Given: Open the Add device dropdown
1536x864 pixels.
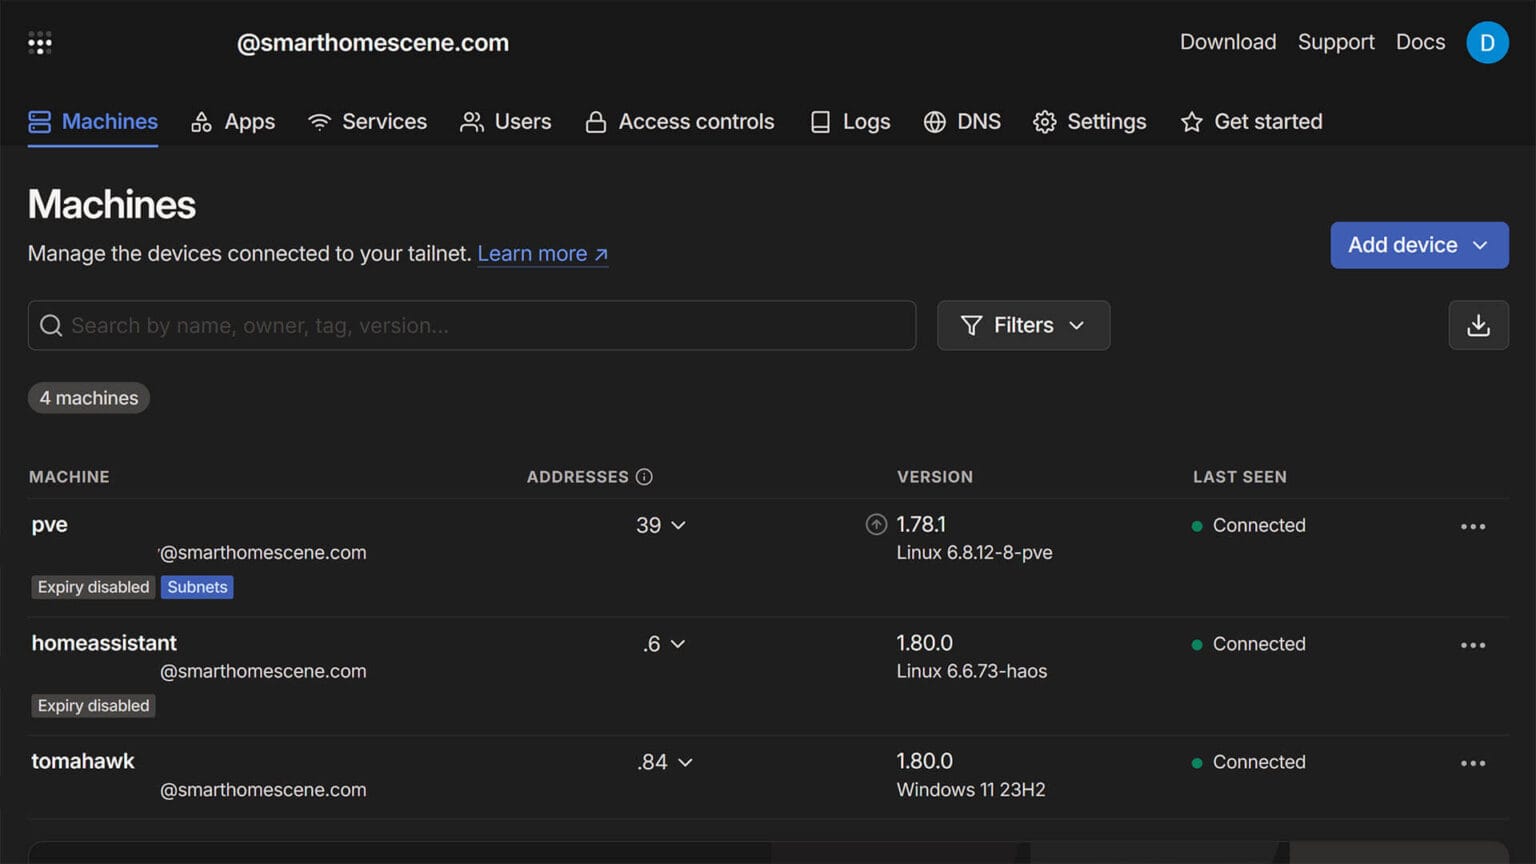Looking at the screenshot, I should pos(1419,245).
